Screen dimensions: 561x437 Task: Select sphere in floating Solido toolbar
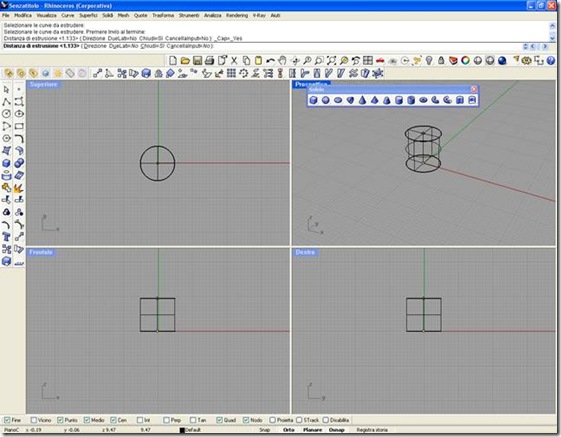point(326,100)
